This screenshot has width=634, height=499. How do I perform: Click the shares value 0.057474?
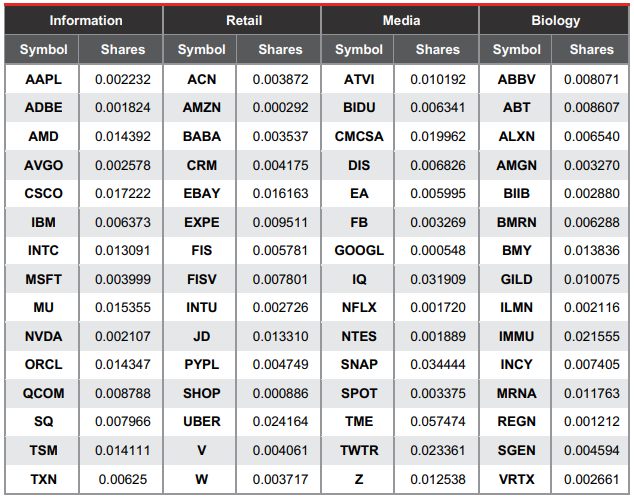pyautogui.click(x=436, y=422)
